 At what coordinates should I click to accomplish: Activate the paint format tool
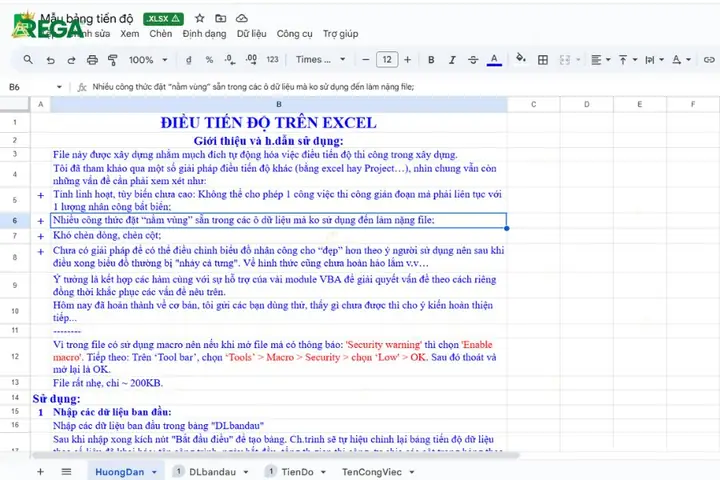click(112, 60)
